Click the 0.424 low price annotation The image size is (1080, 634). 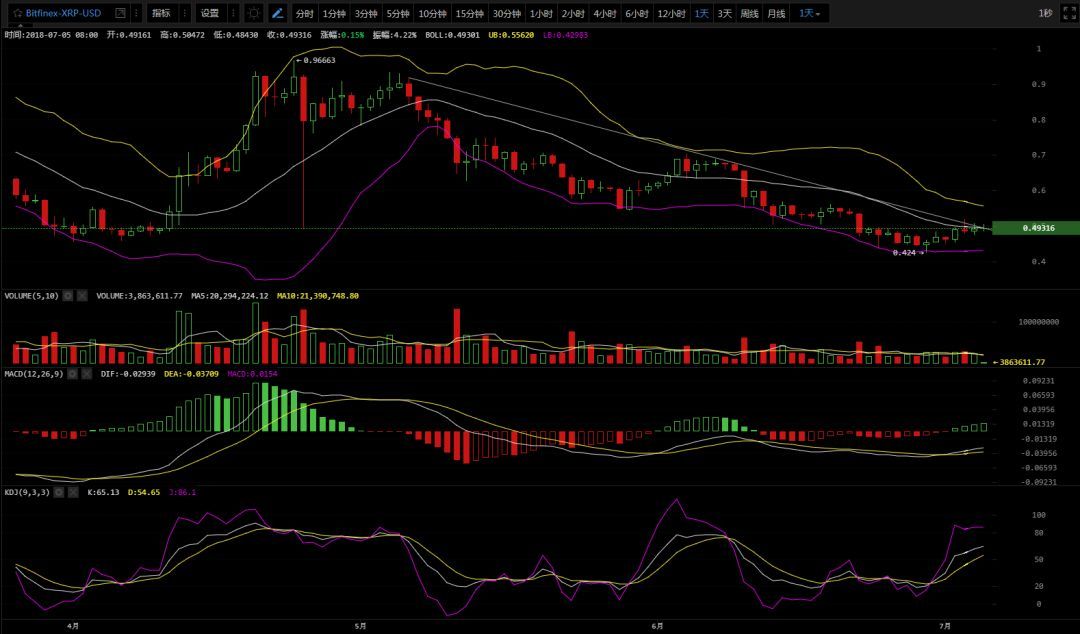pos(908,253)
